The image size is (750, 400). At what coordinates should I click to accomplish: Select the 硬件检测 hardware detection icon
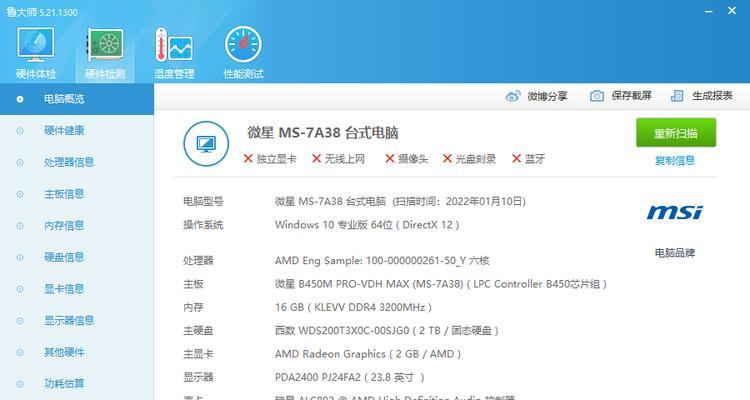(105, 45)
